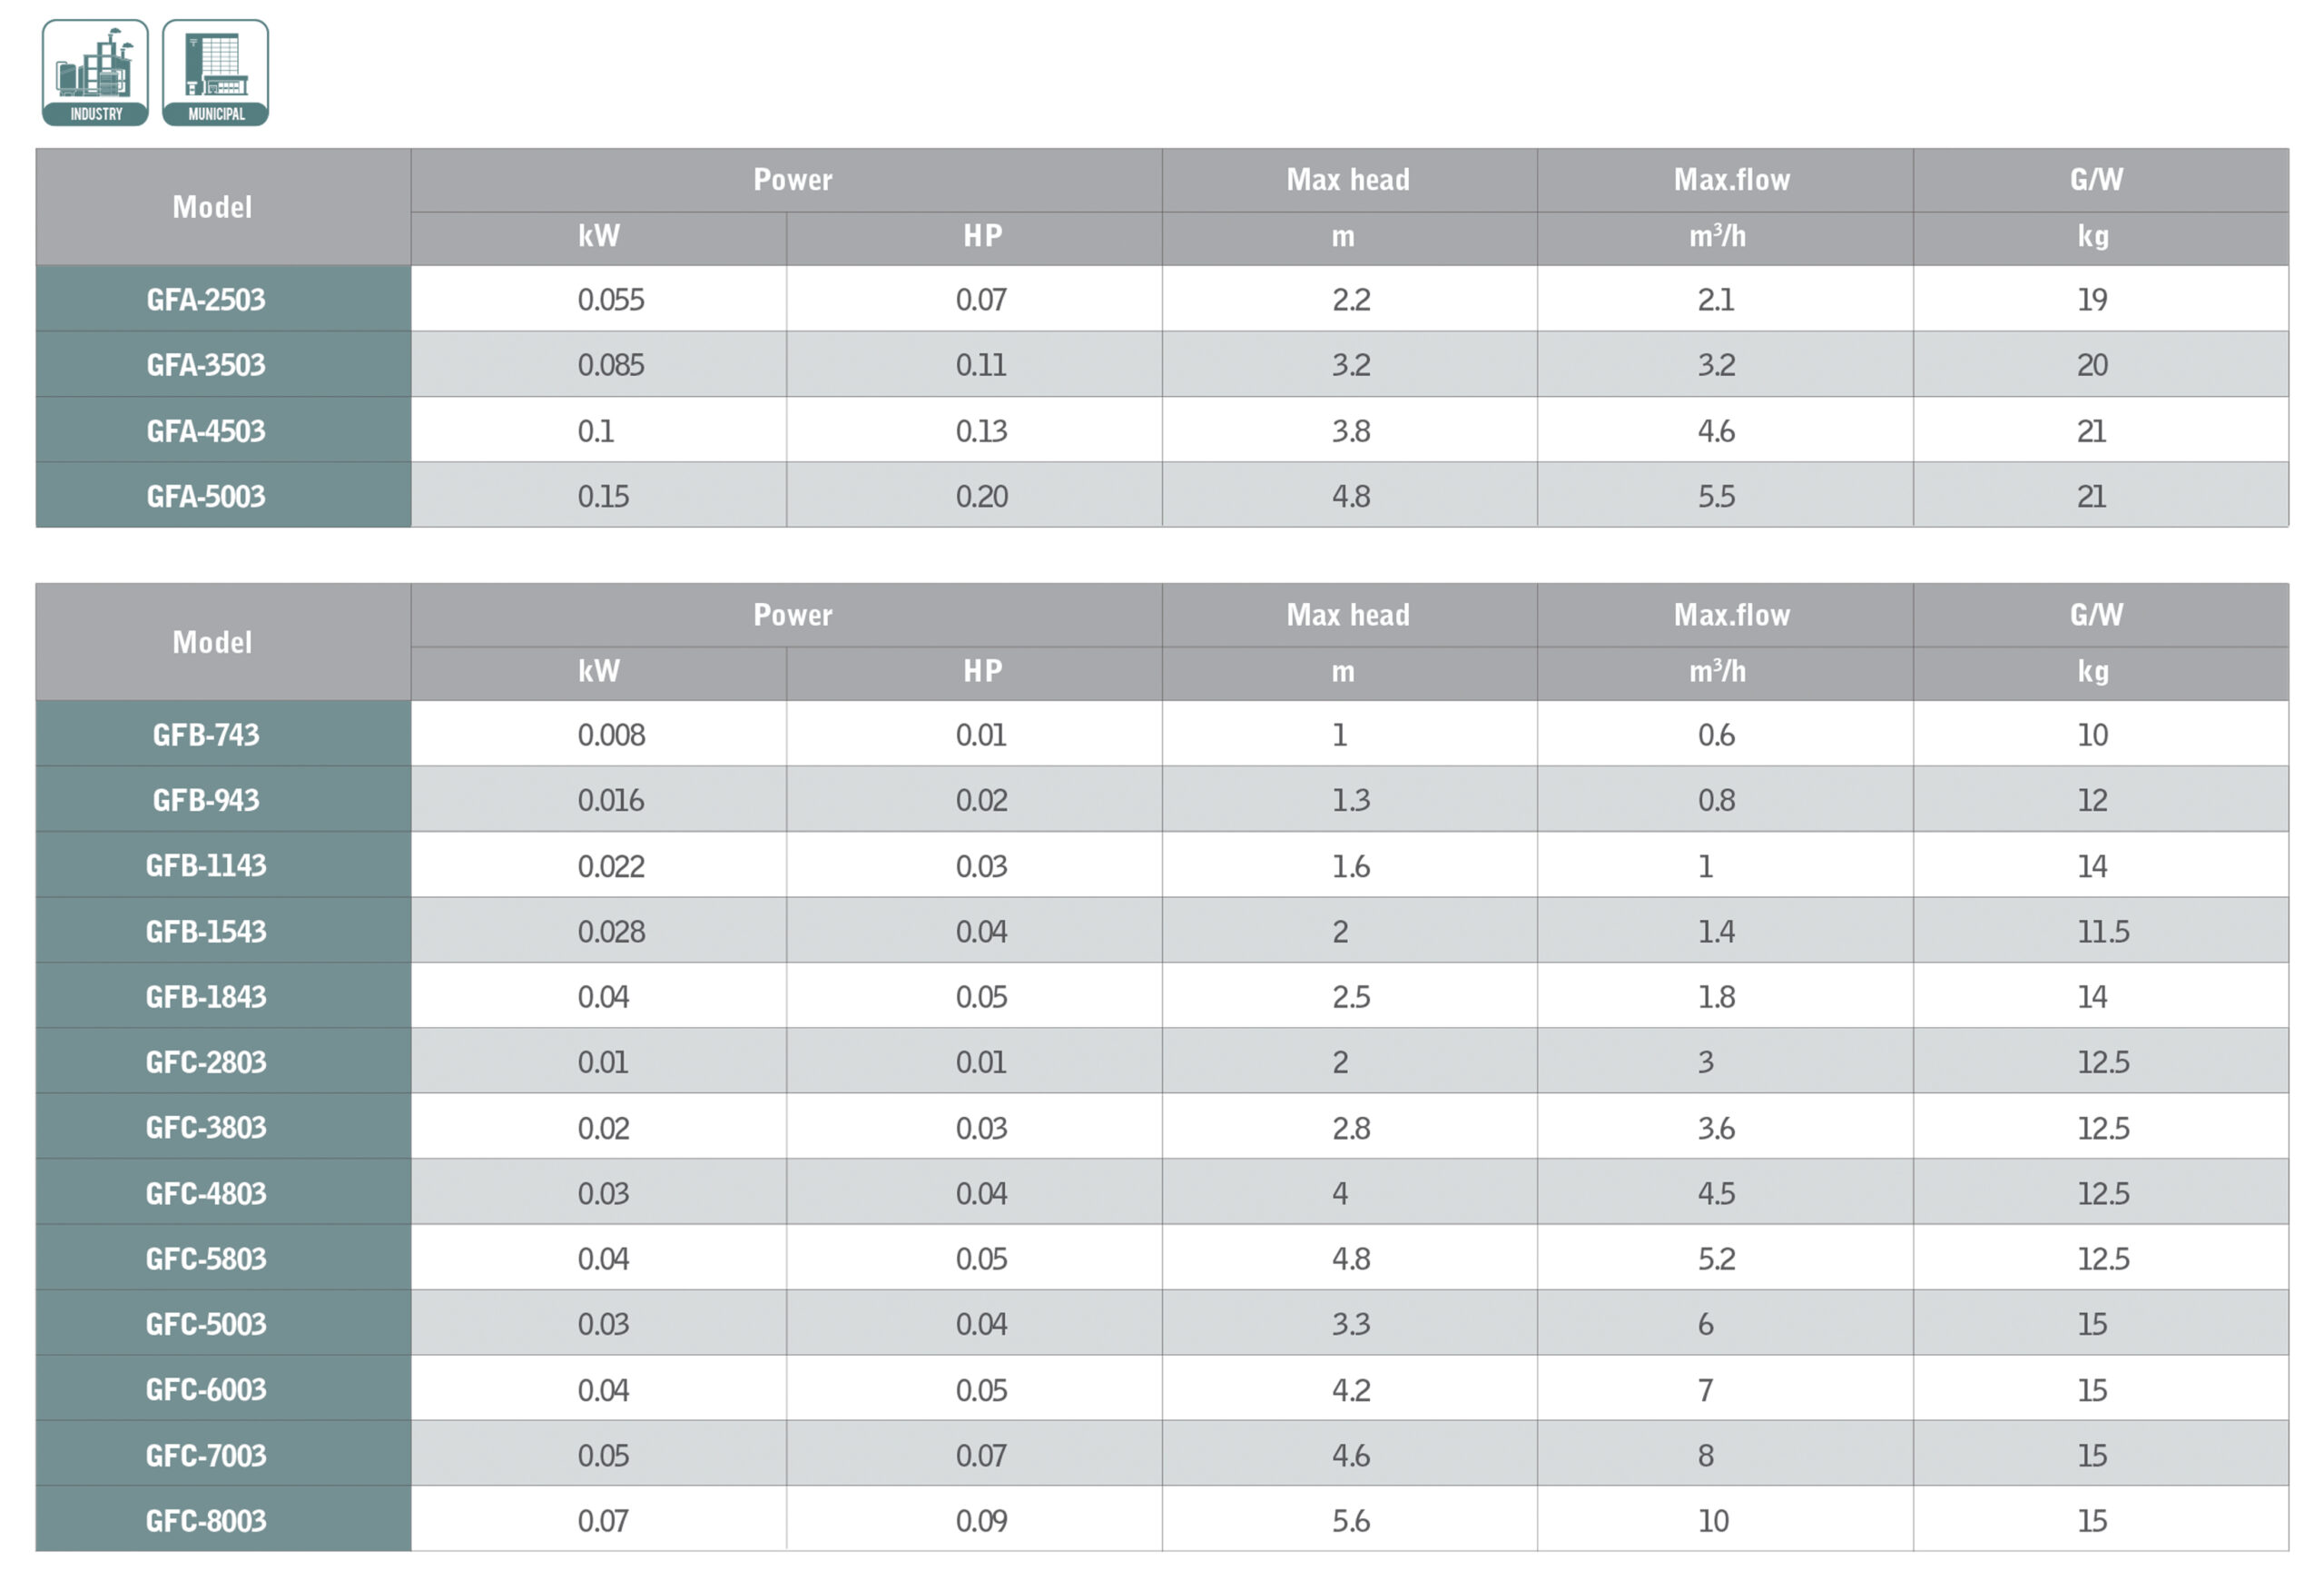This screenshot has height=1590, width=2324.
Task: Click the GFC-8003 model cell
Action: point(206,1520)
